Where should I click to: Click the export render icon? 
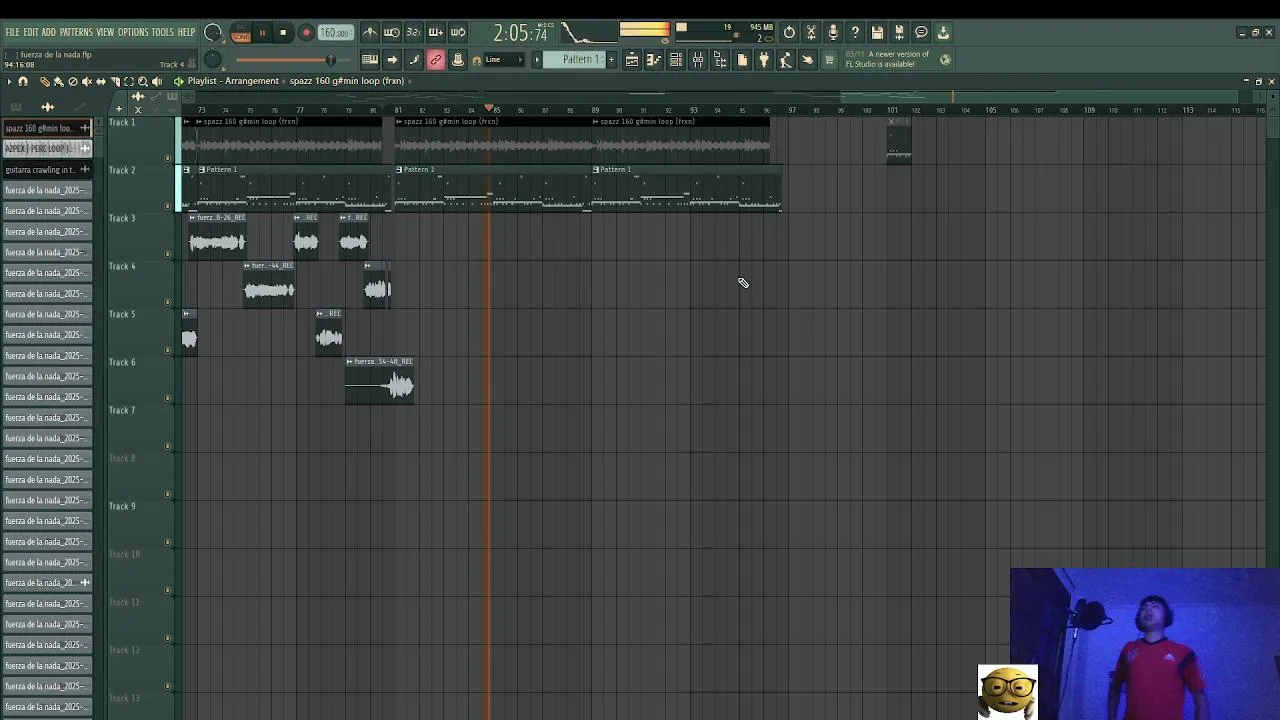[x=943, y=32]
